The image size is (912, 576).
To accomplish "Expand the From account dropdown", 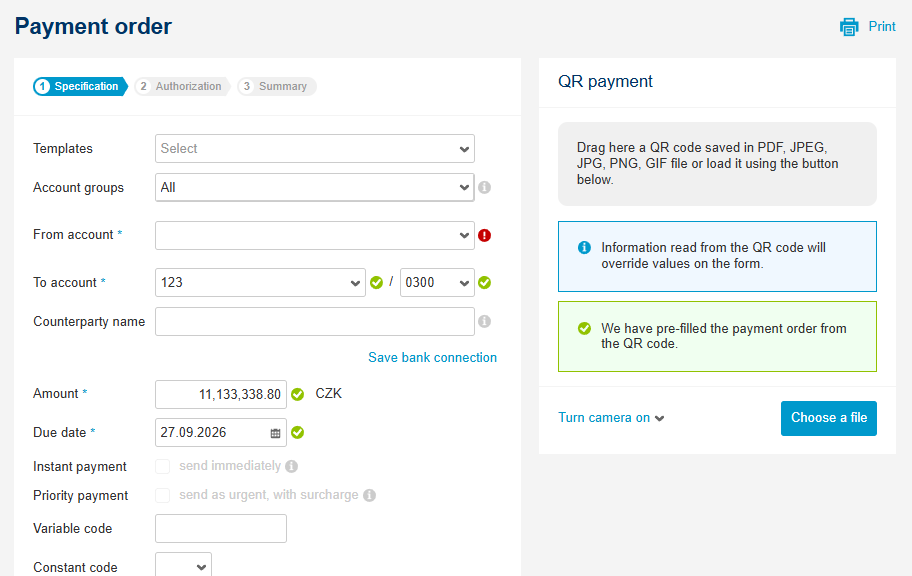I will [315, 235].
